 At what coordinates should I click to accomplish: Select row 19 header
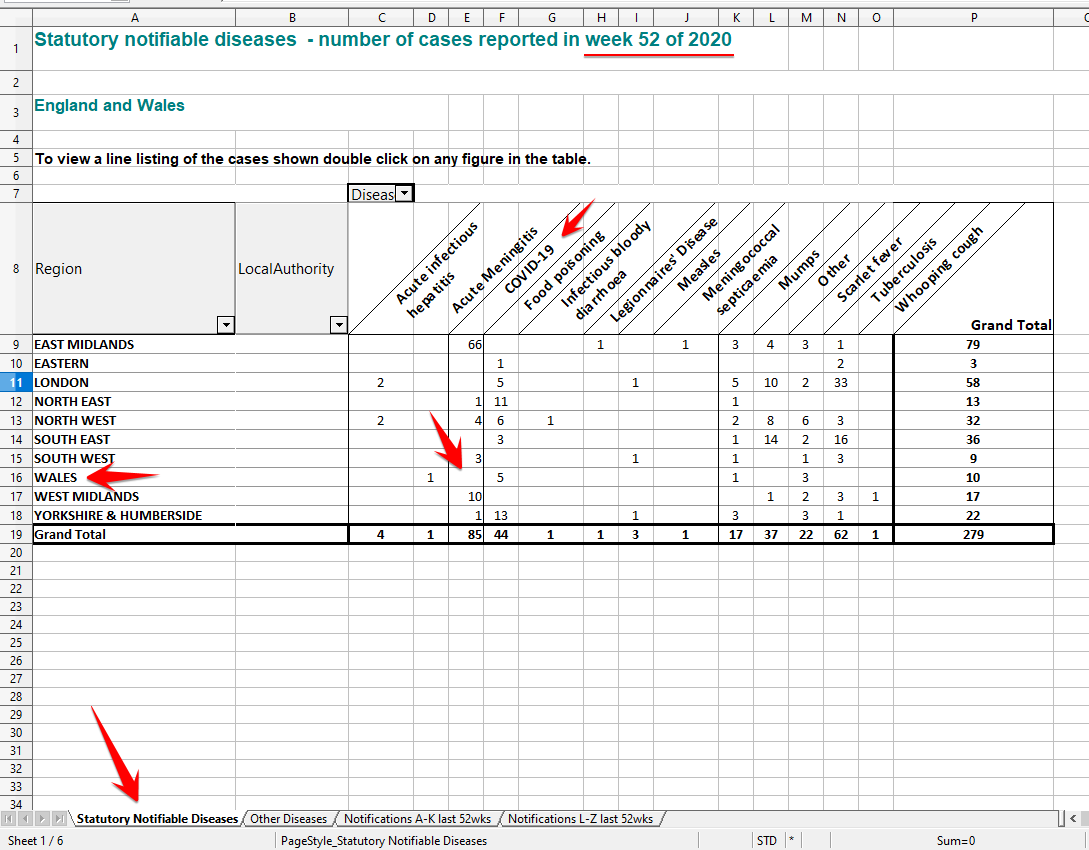[16, 535]
